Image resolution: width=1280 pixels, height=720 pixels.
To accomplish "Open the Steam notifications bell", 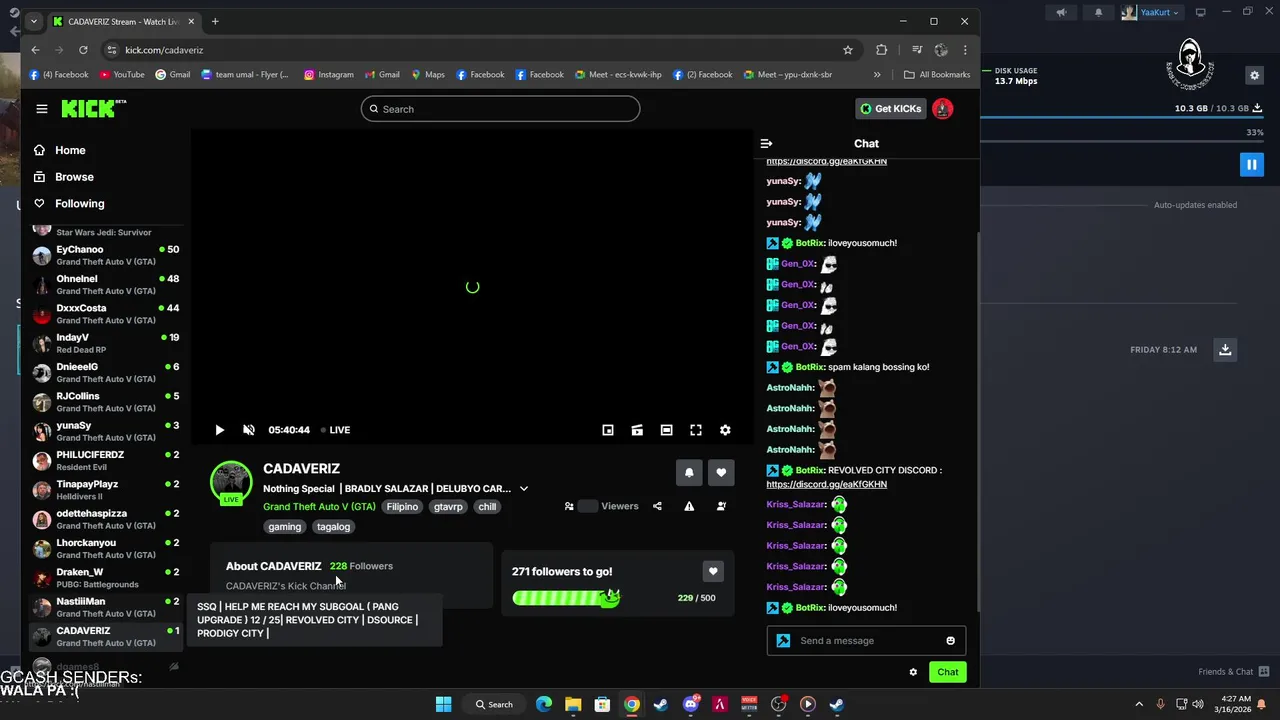I will pos(1099,12).
